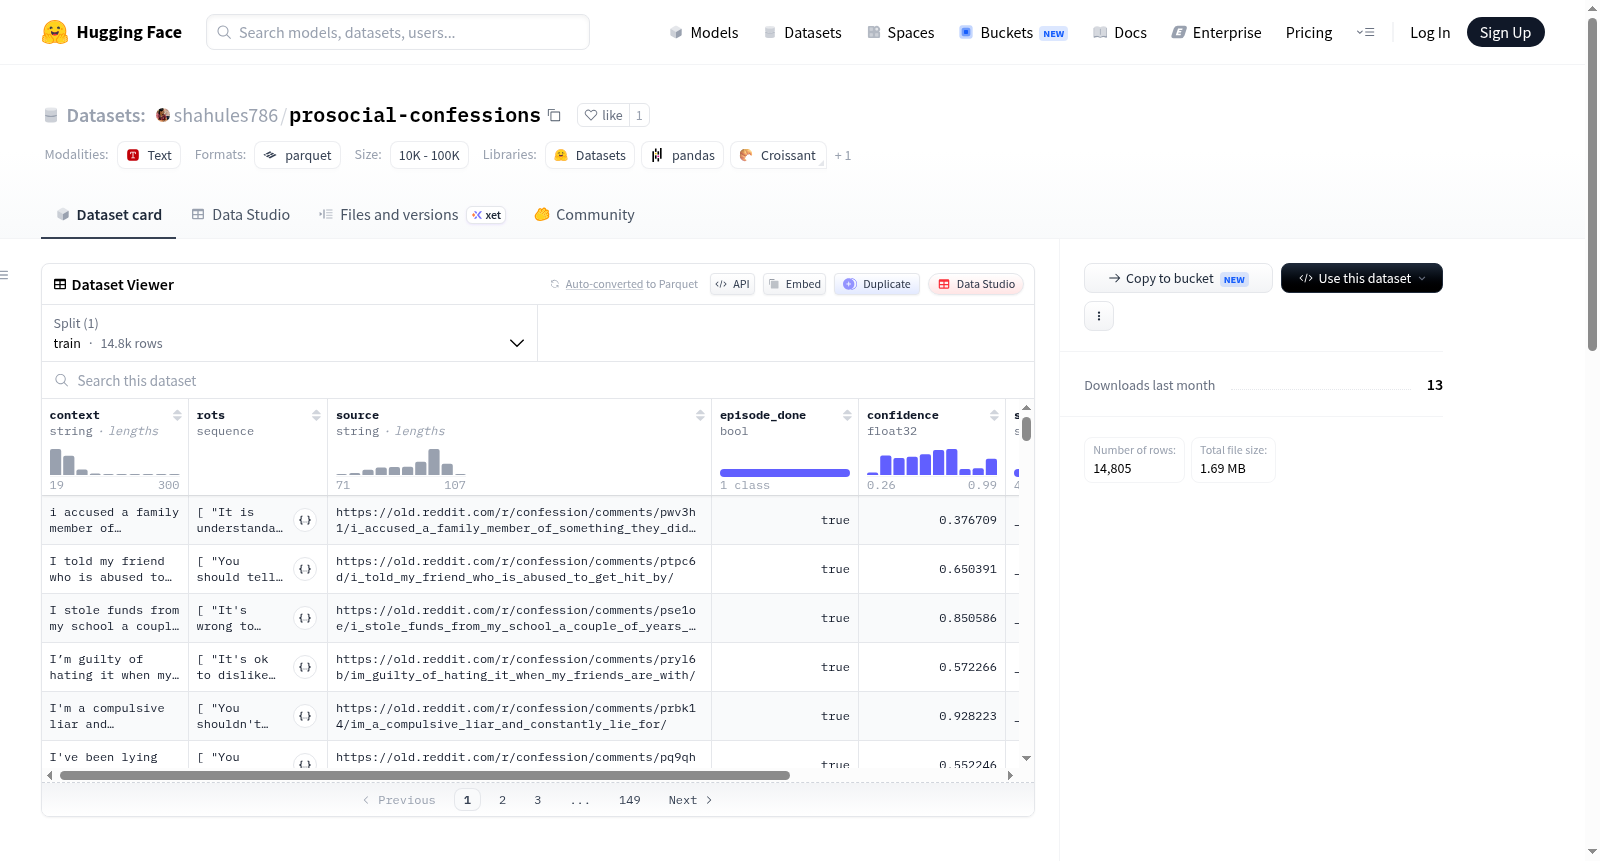Click the Hugging Face logo emoji
This screenshot has width=1600, height=861.
coord(55,32)
